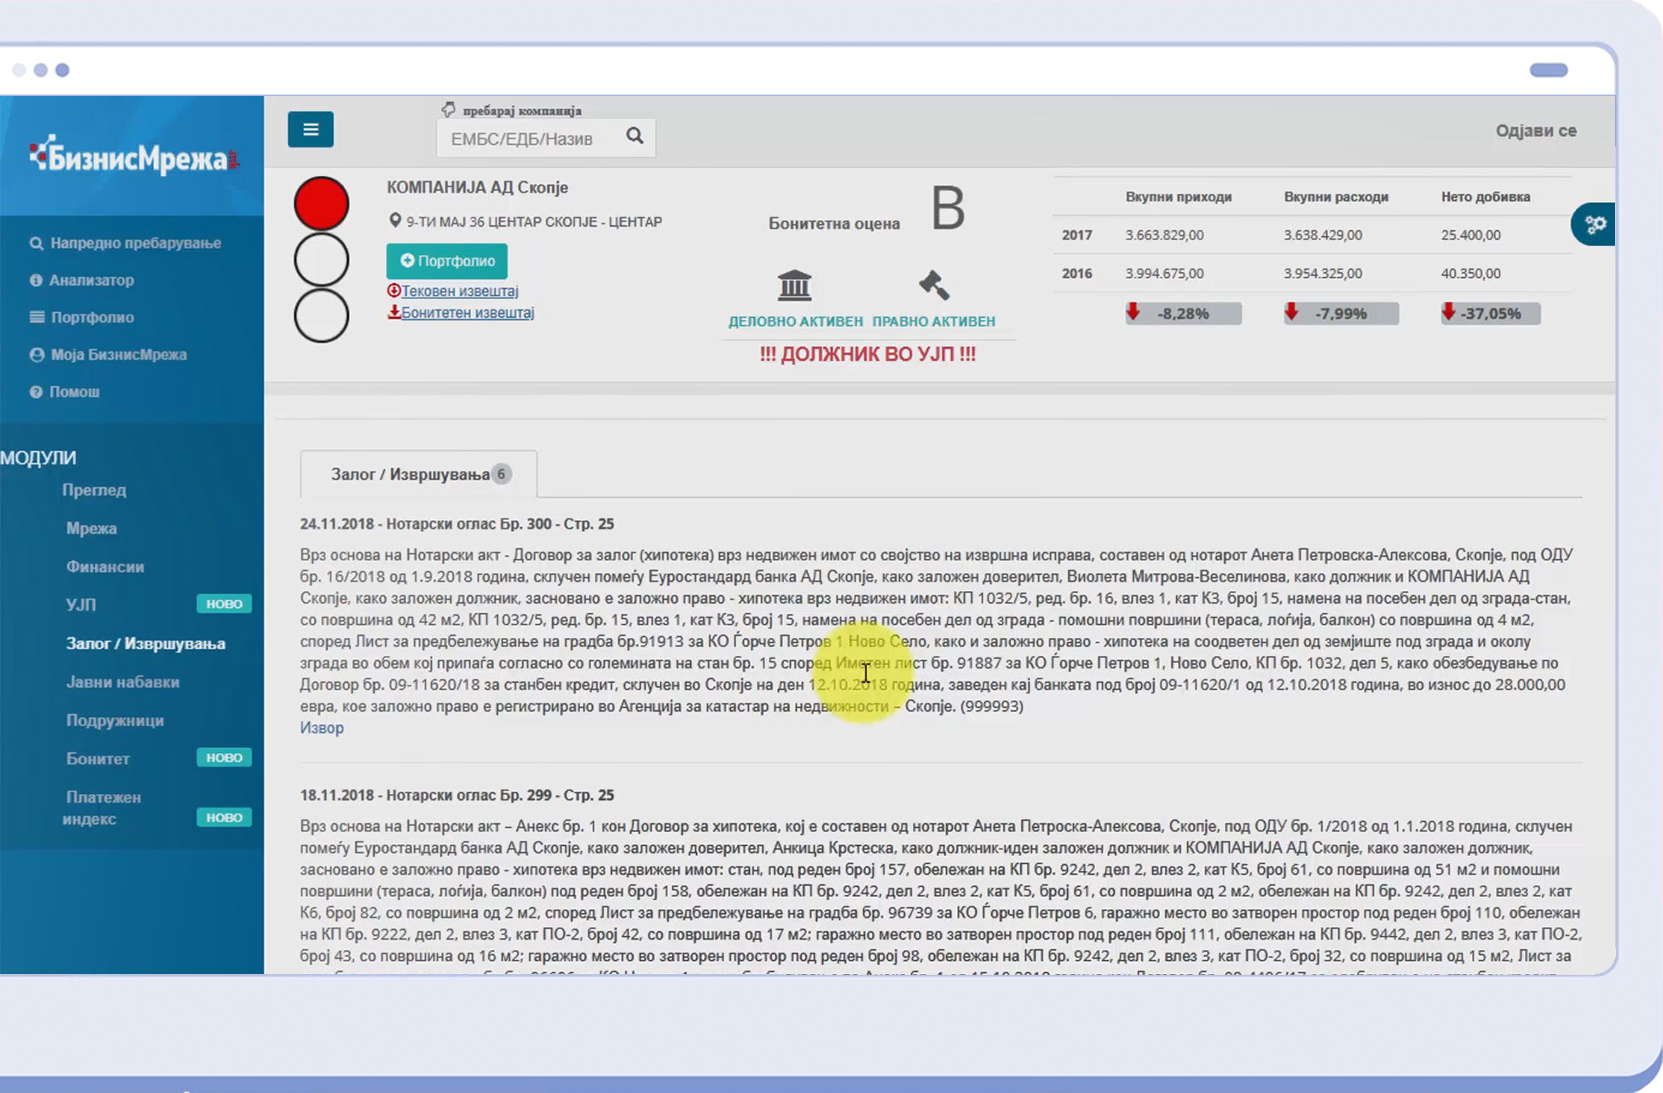
Task: Click the sidebar Портфолио list icon
Action: tap(37, 317)
